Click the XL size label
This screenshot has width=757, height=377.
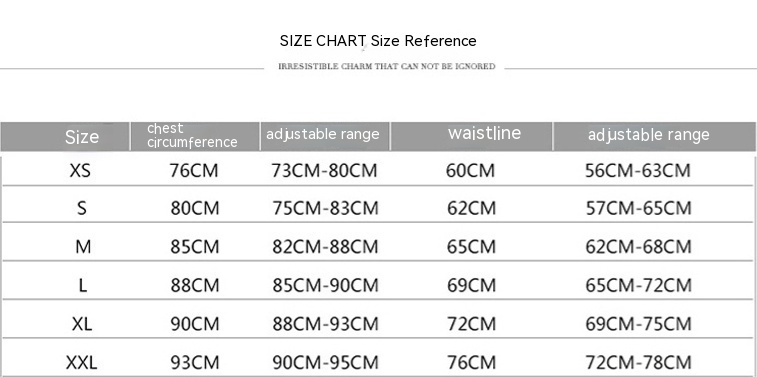82,324
